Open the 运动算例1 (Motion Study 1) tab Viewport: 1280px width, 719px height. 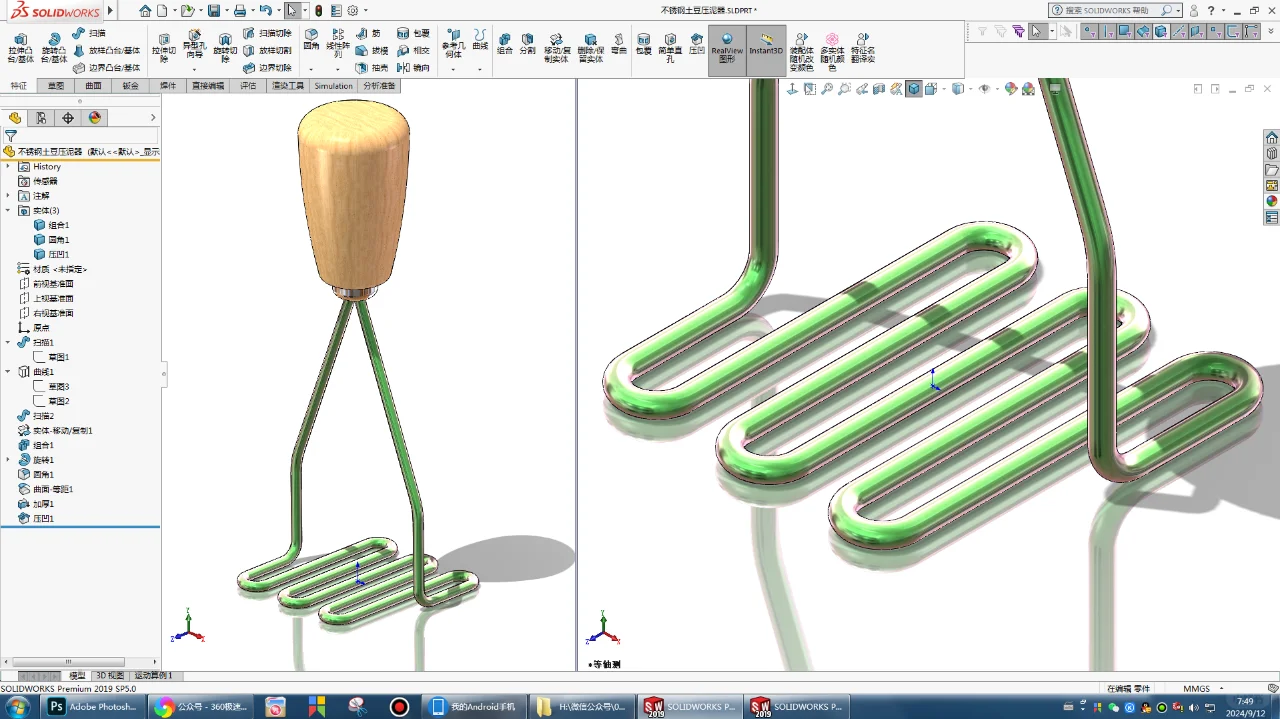(x=154, y=676)
